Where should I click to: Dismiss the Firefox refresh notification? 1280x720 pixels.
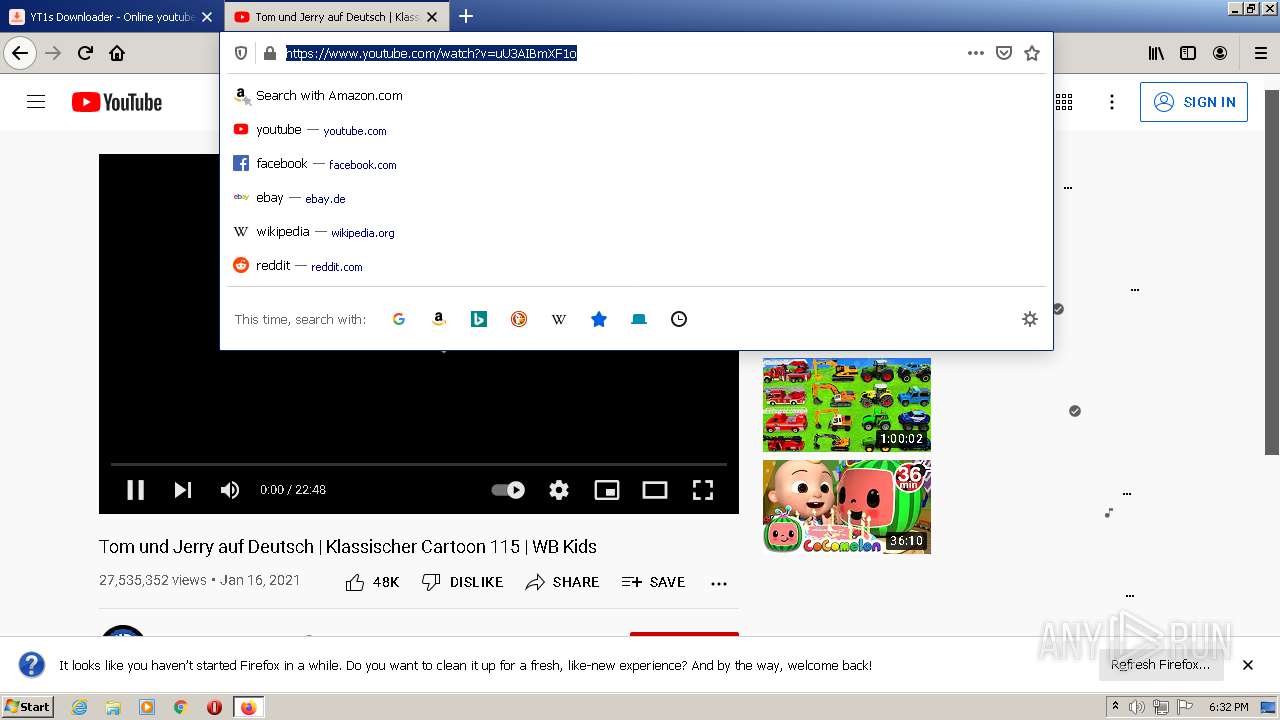pyautogui.click(x=1248, y=665)
